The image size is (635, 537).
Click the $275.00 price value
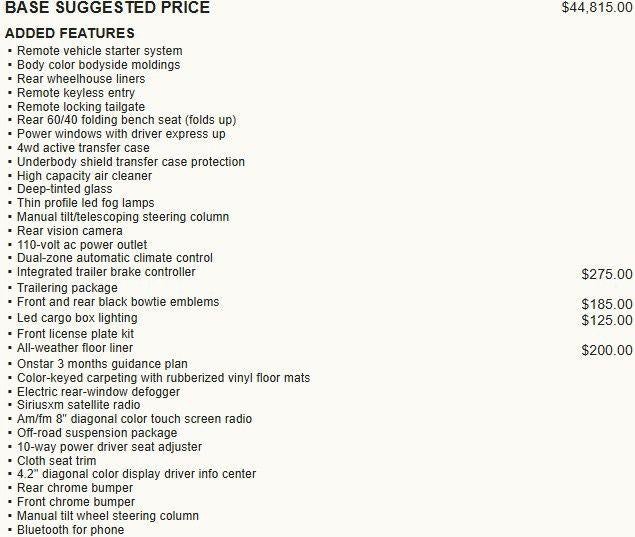pyautogui.click(x=607, y=274)
